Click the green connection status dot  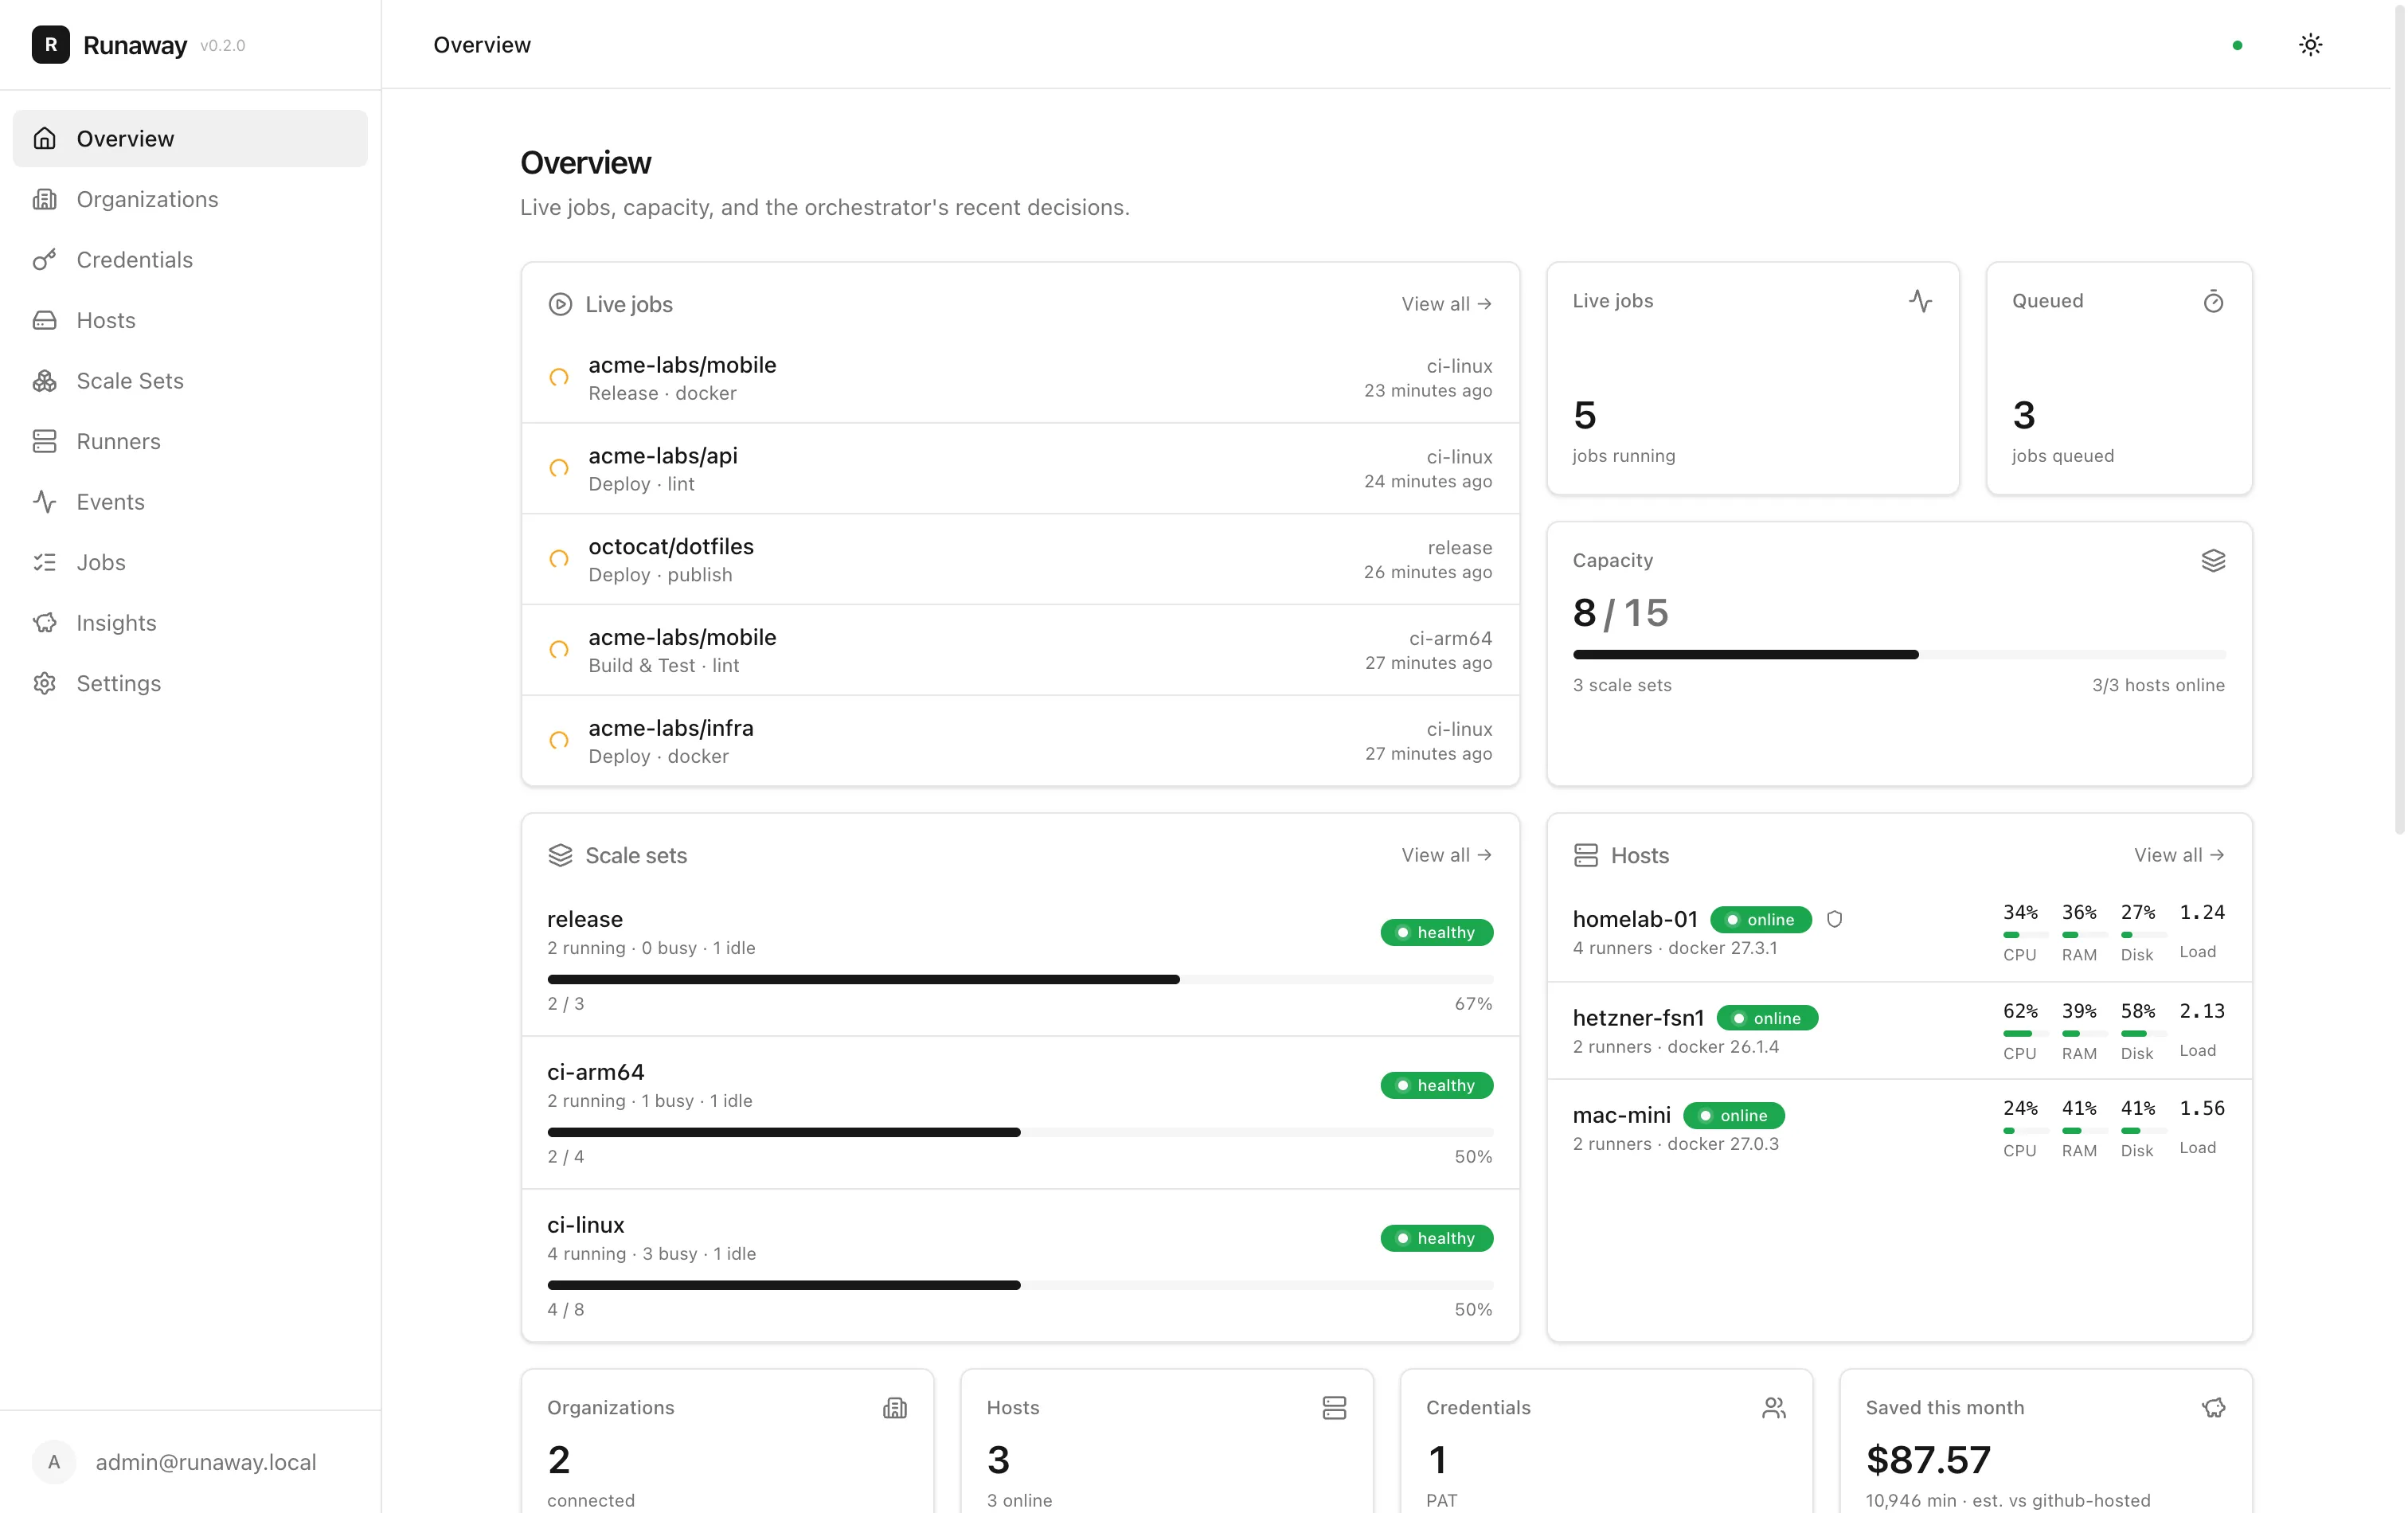(x=2237, y=45)
